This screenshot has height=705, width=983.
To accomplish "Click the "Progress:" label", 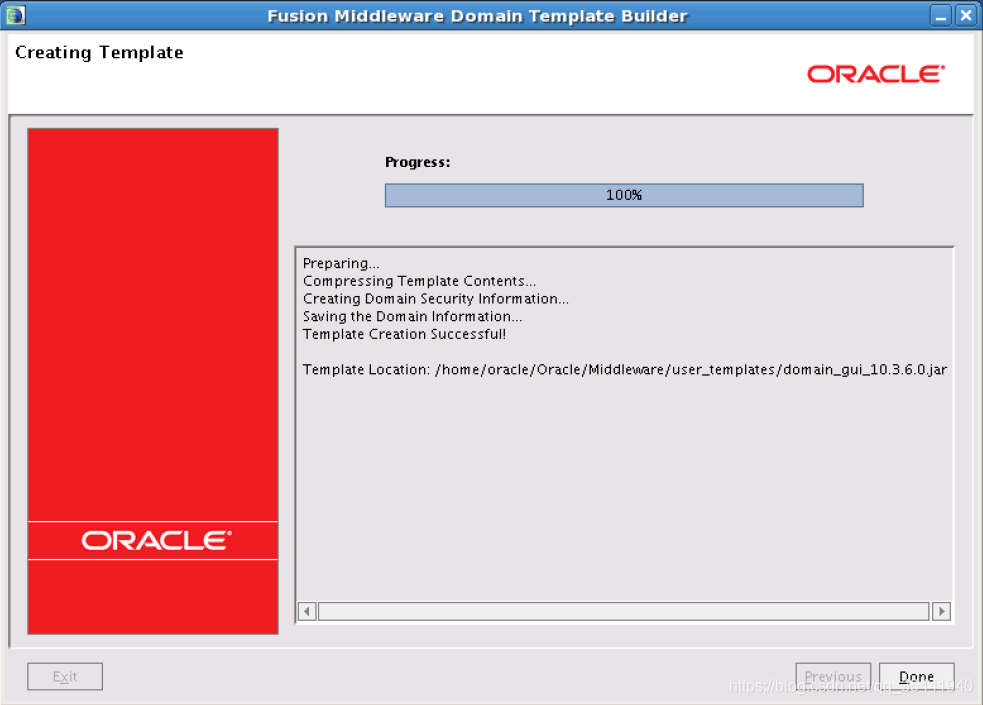I will [418, 162].
